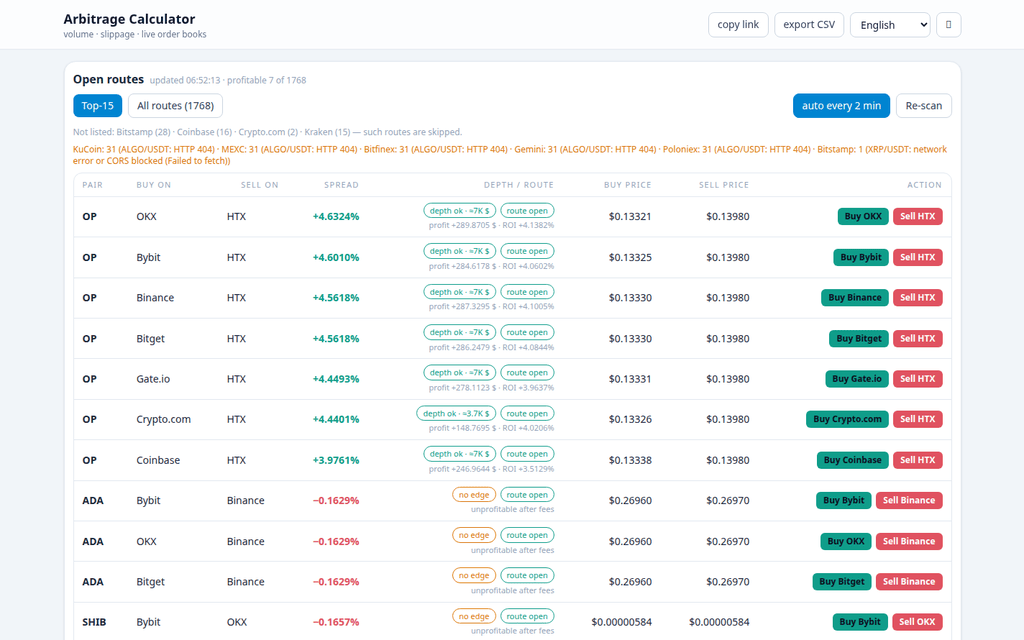Click the +4.6324% spread value
The width and height of the screenshot is (1024, 640).
pos(336,217)
